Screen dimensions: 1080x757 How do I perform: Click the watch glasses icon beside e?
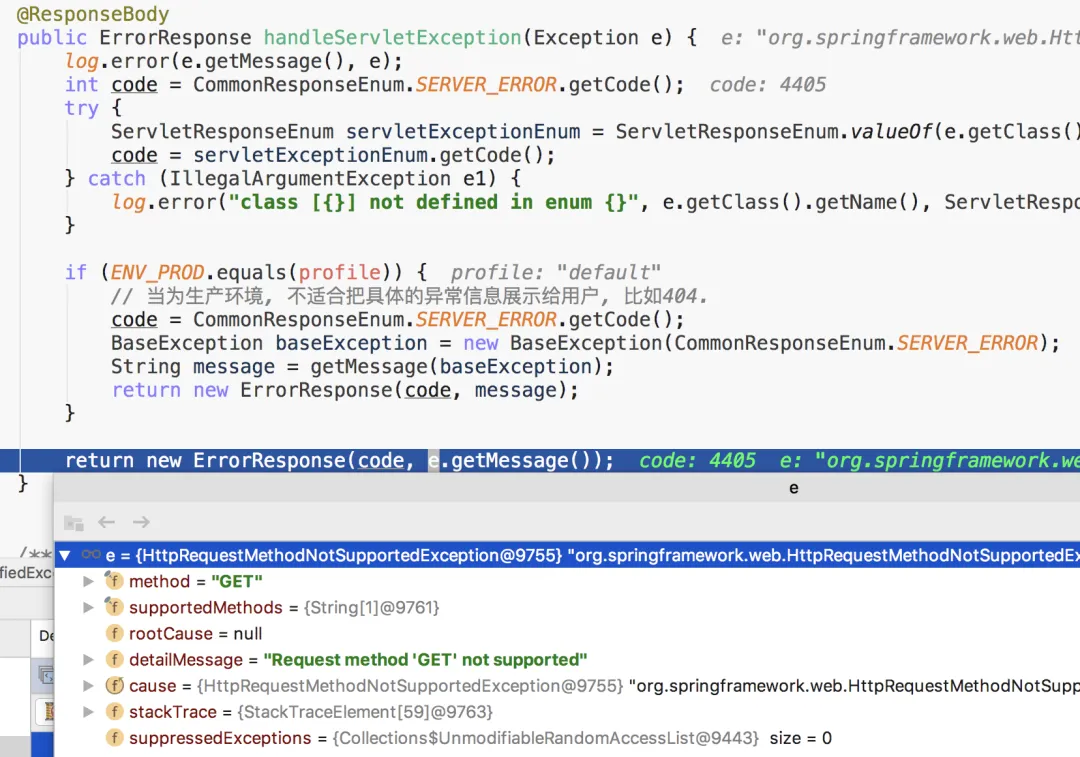(90, 555)
